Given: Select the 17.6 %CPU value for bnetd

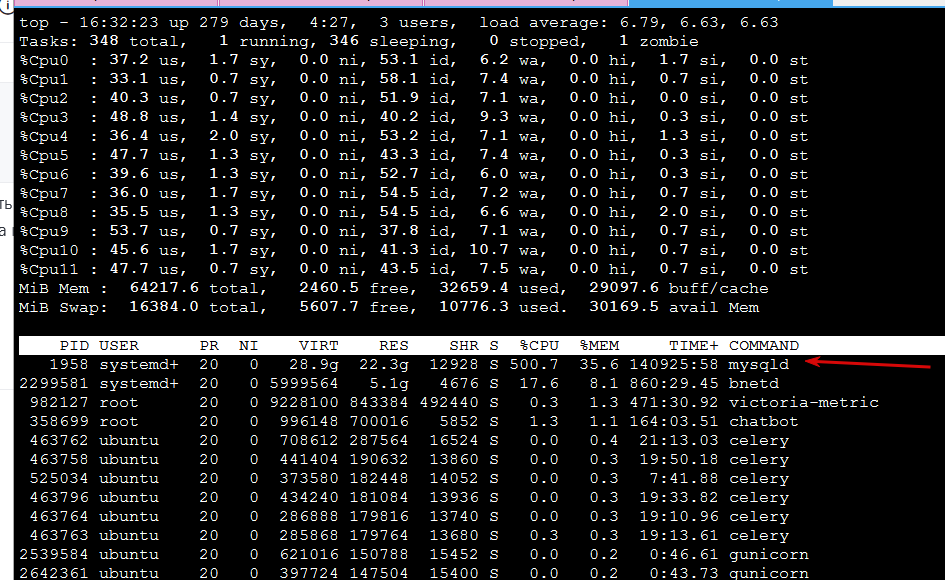Looking at the screenshot, I should [539, 383].
